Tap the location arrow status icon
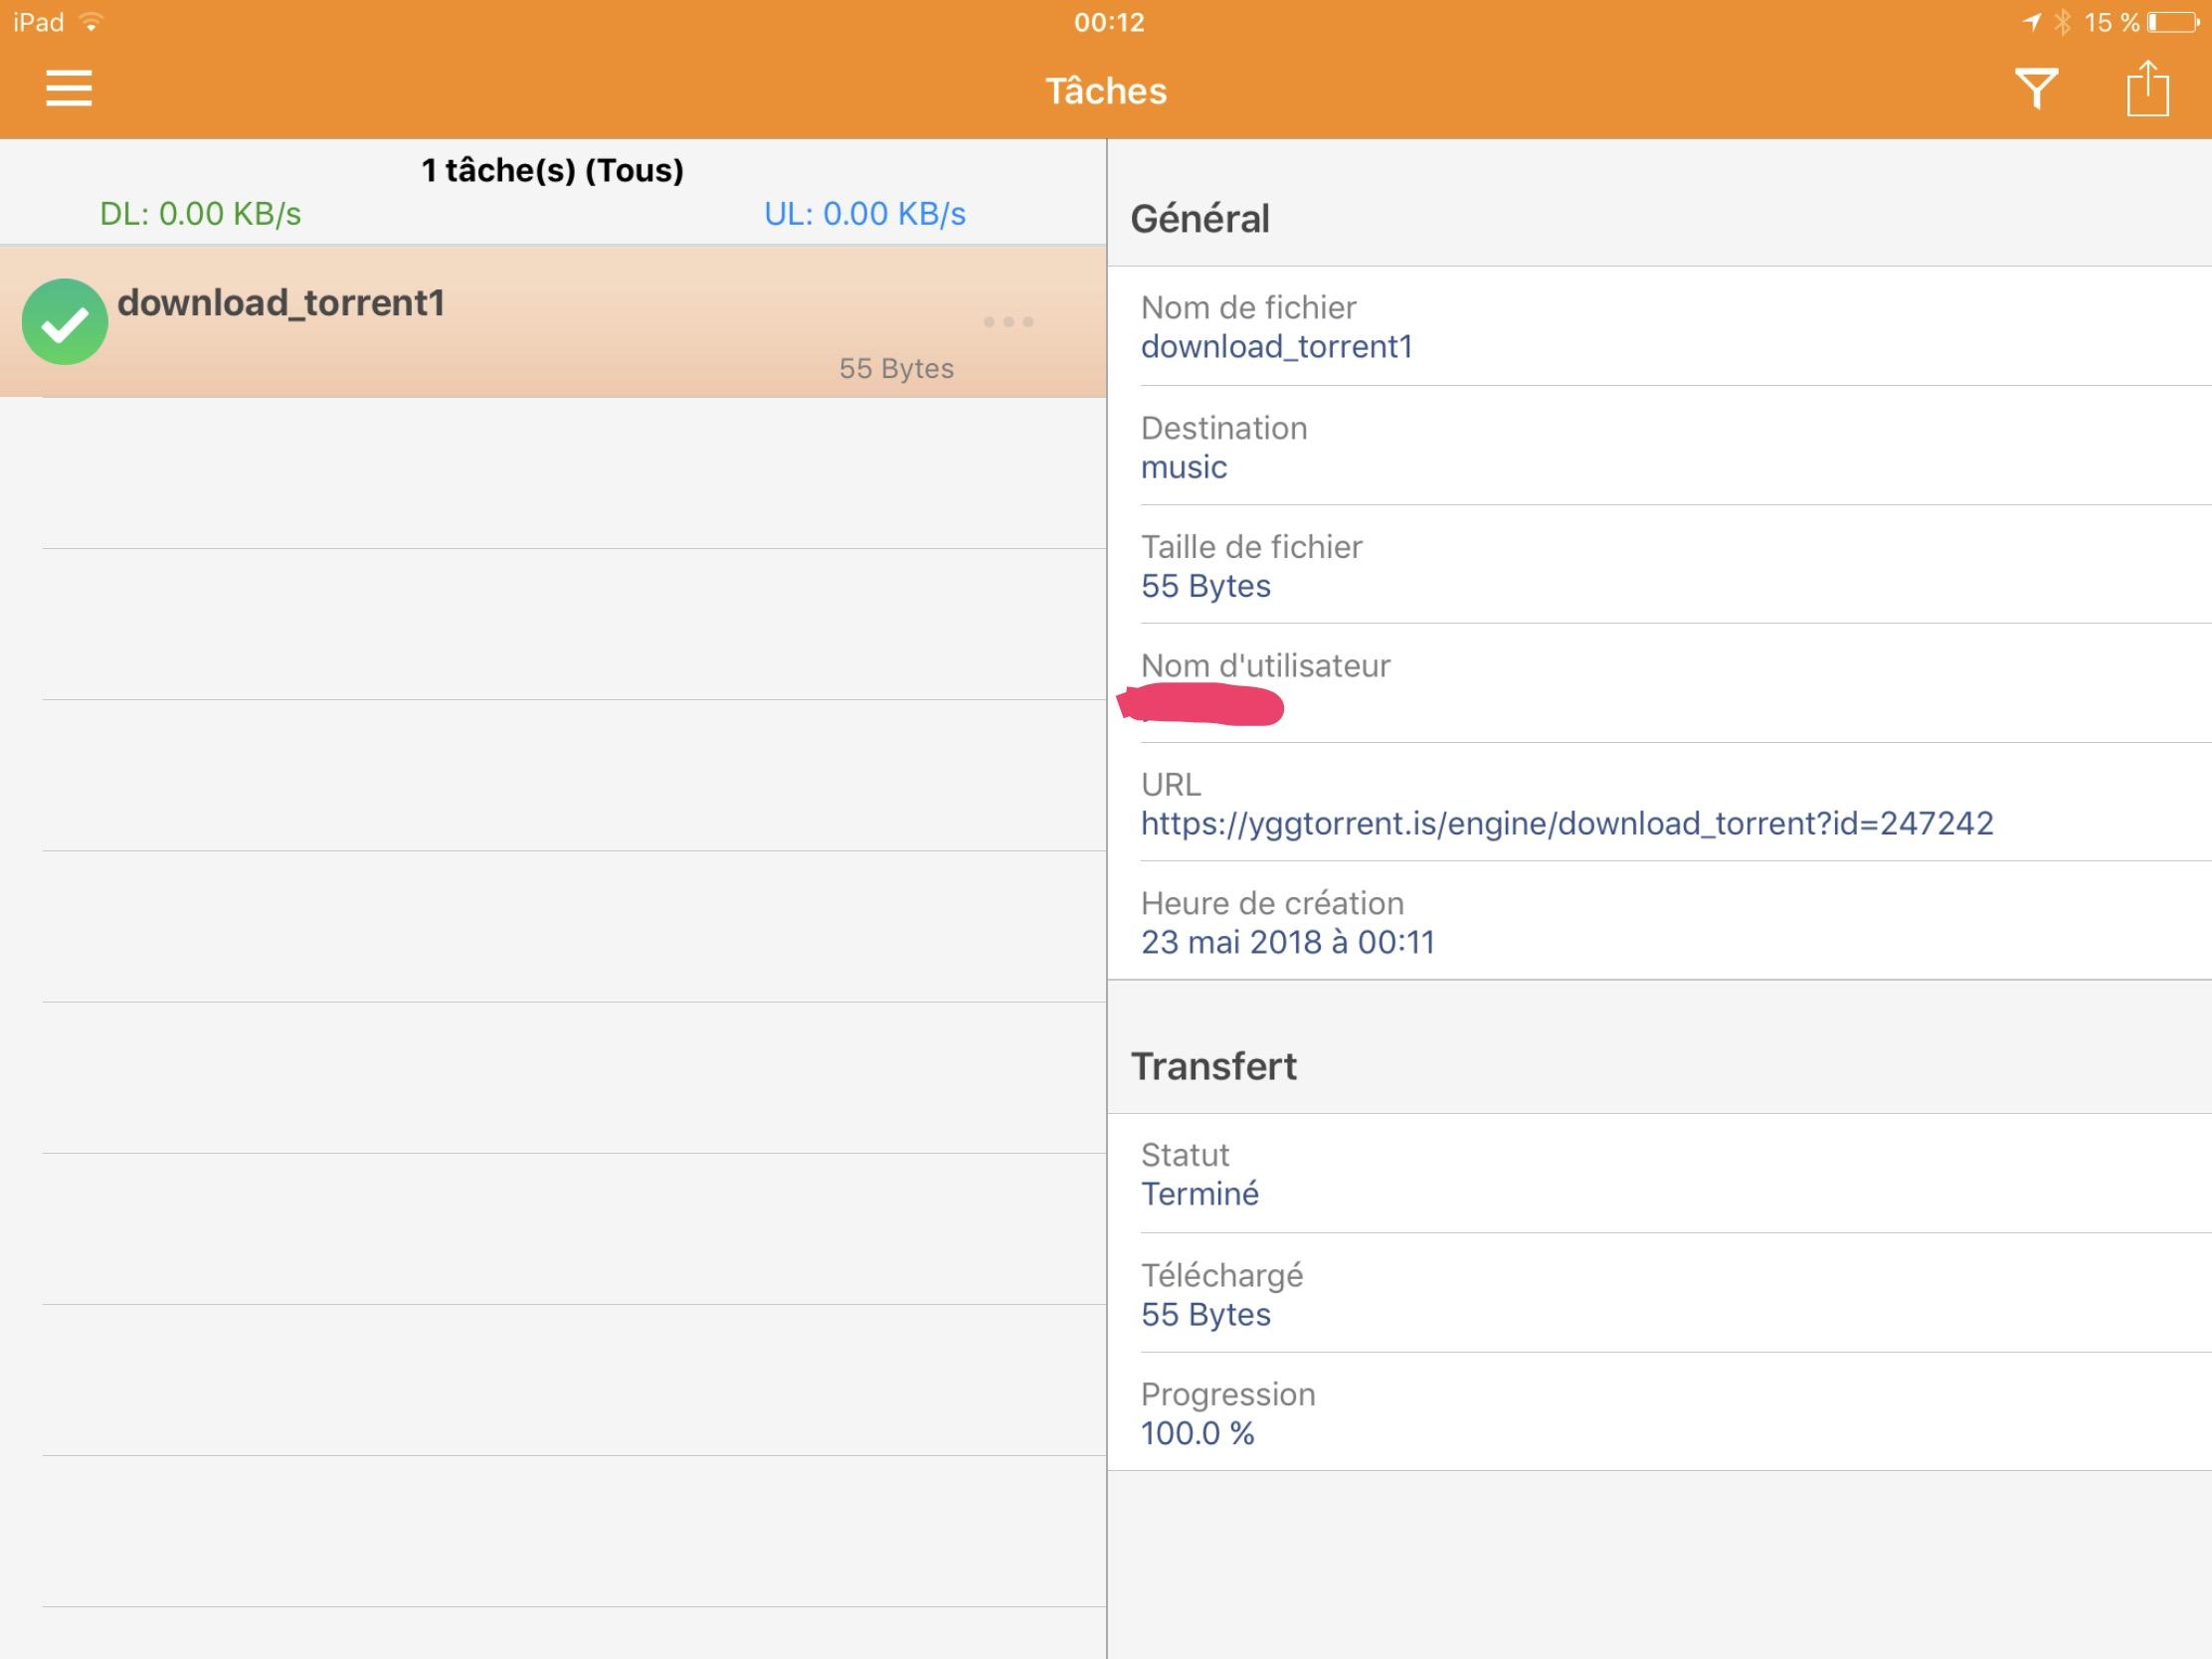 pyautogui.click(x=2031, y=22)
